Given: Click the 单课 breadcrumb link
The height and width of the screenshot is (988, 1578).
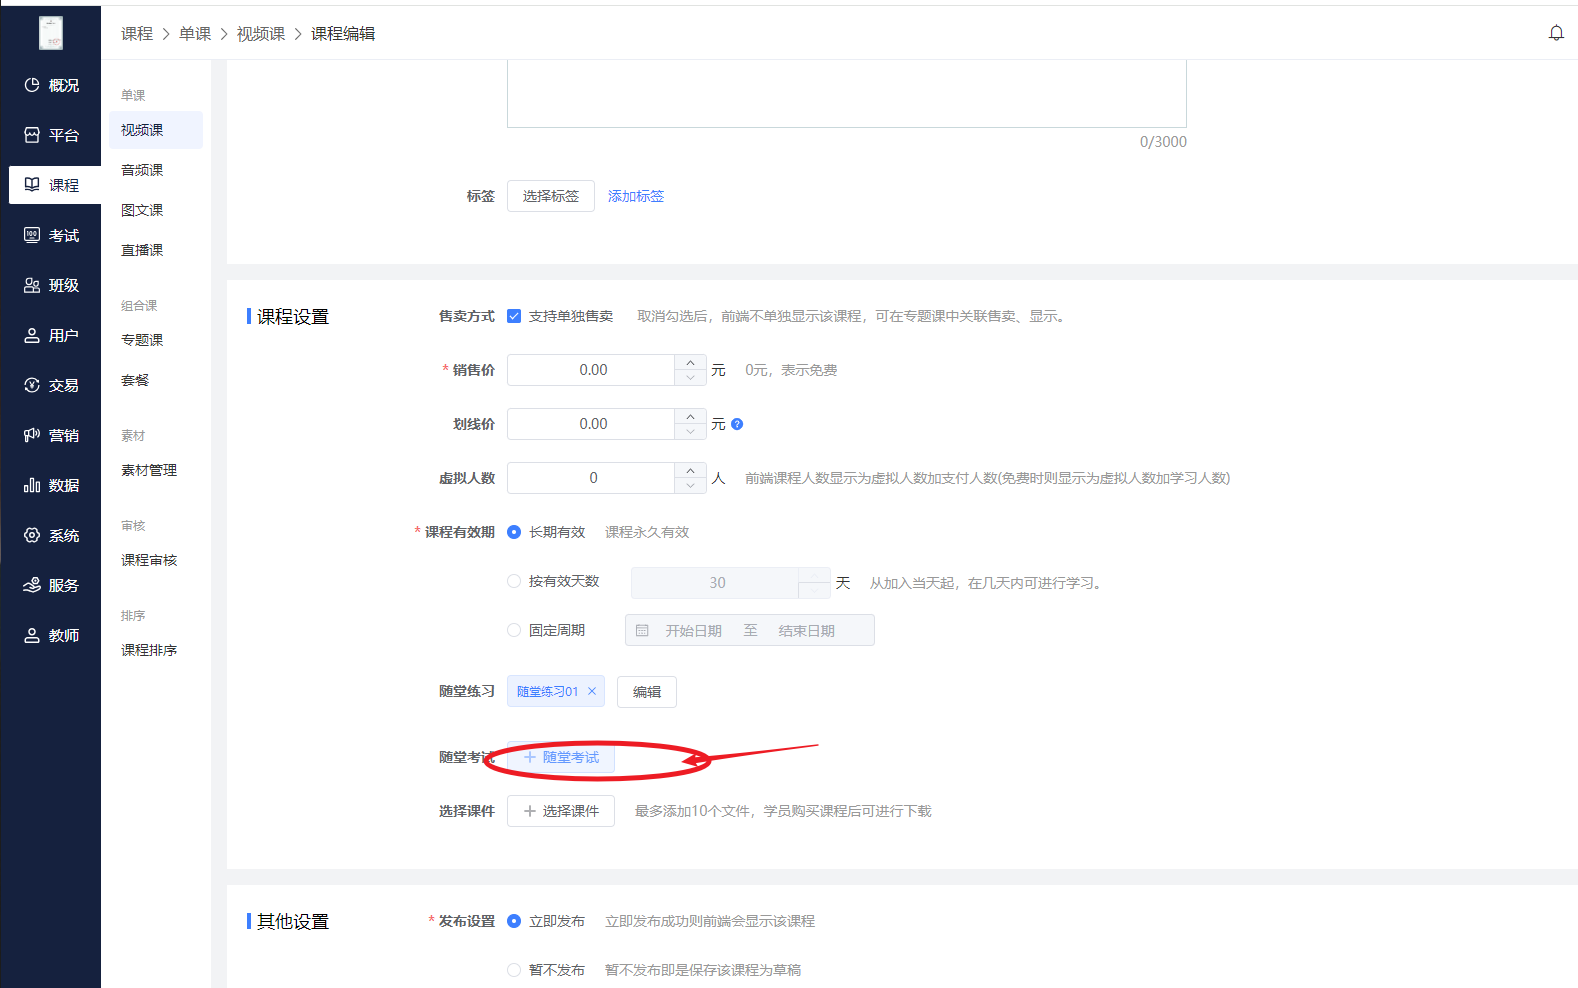Looking at the screenshot, I should click(x=195, y=34).
